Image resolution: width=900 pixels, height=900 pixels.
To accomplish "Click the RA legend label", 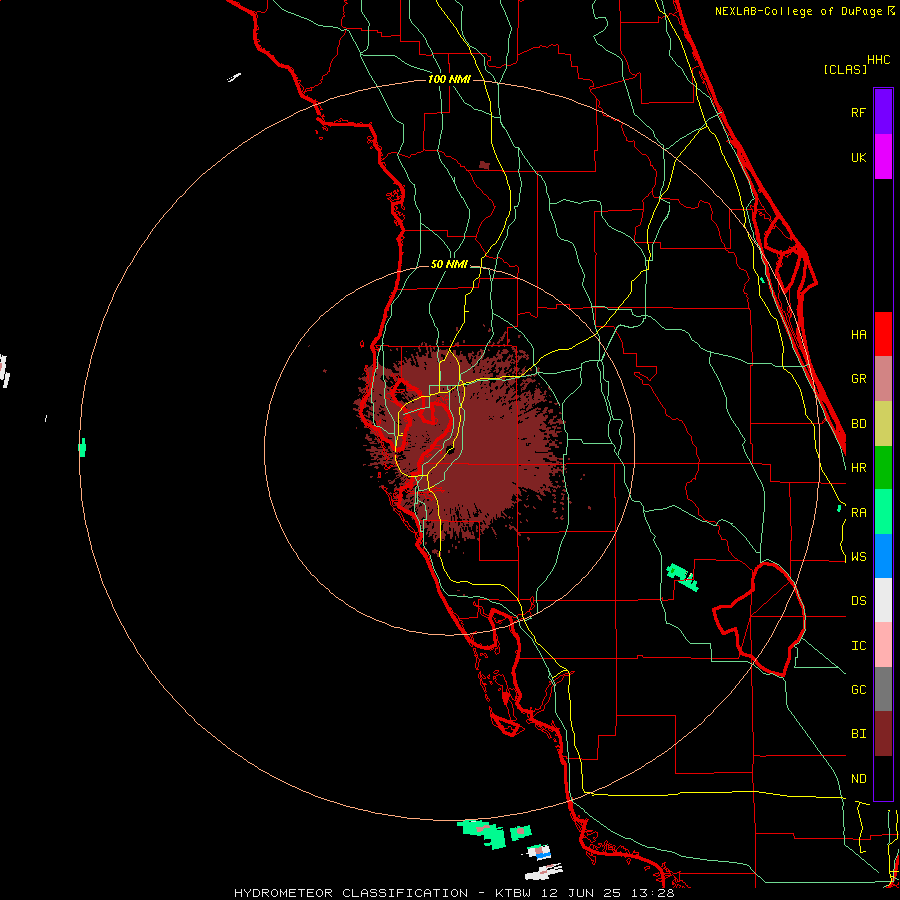I will pos(858,512).
